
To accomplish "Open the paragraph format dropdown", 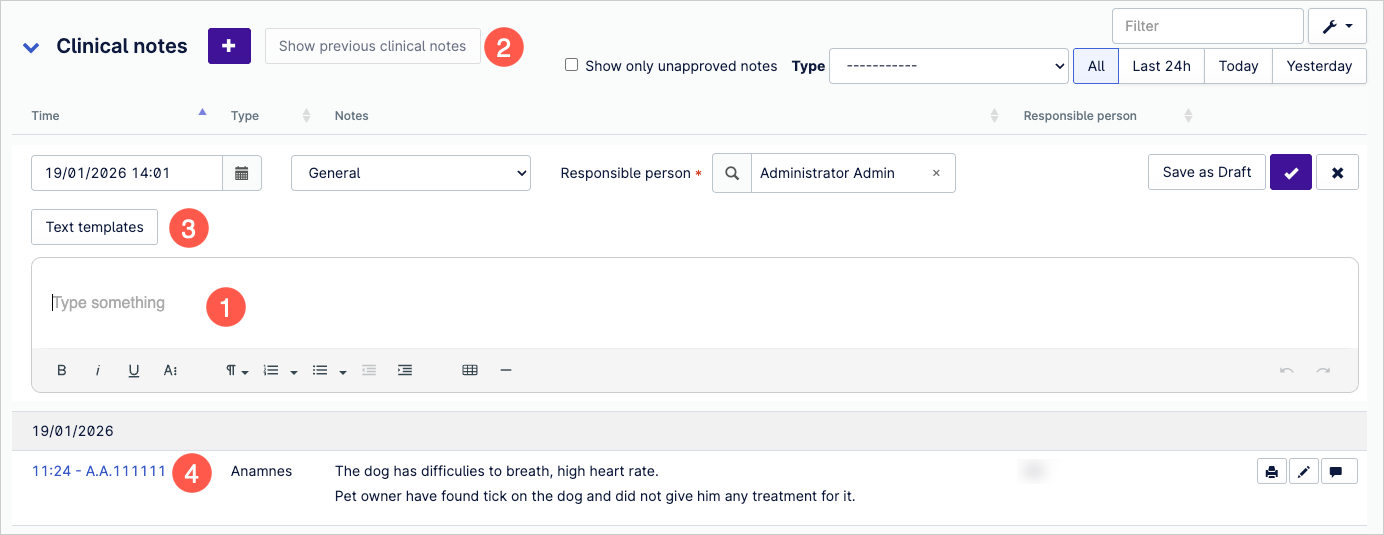I will [x=237, y=370].
